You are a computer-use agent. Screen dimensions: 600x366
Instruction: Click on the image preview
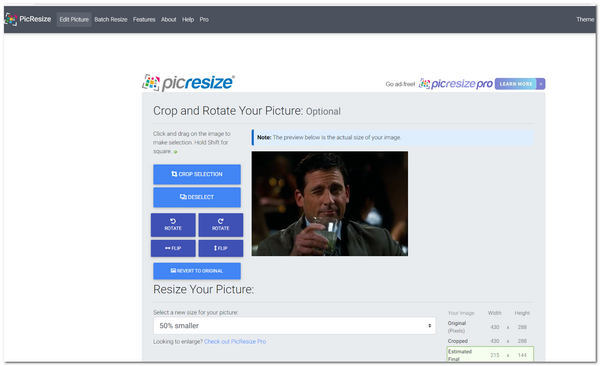(x=329, y=203)
